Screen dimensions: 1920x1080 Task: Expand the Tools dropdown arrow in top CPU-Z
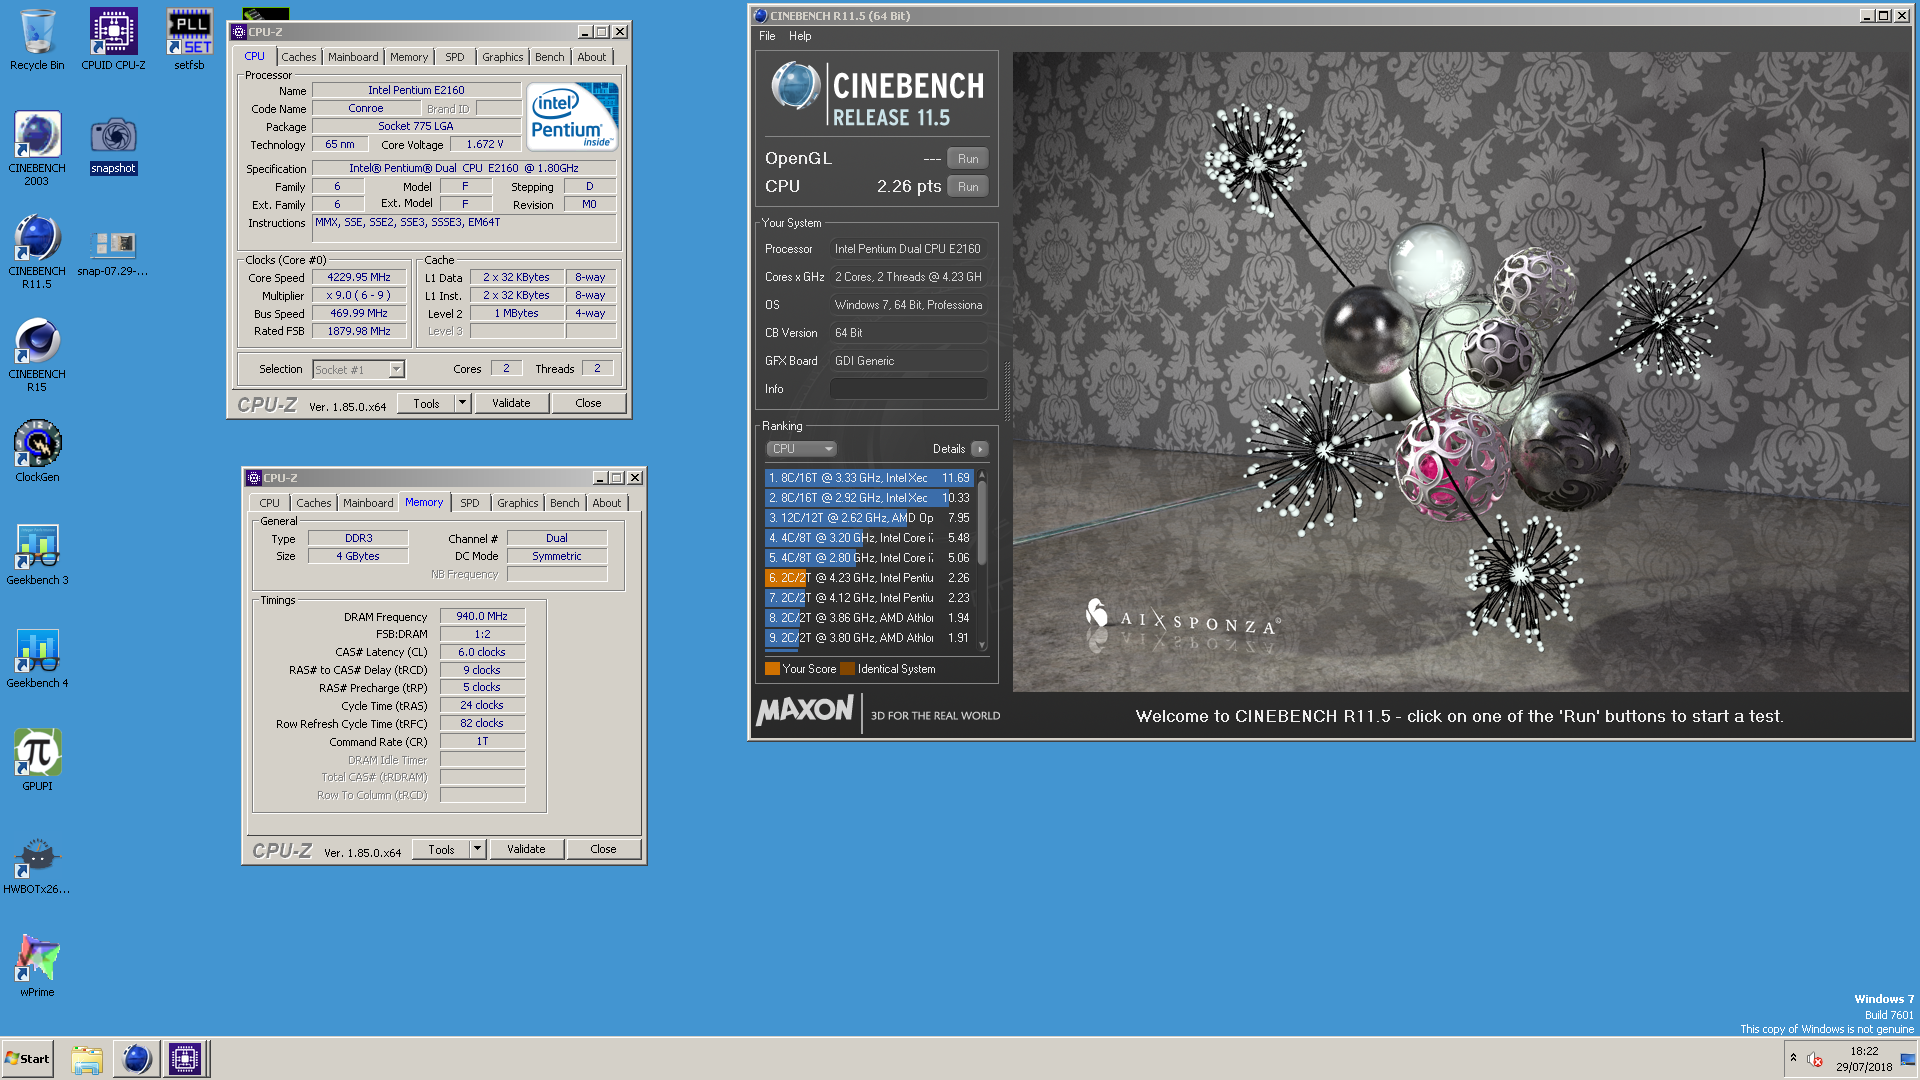462,403
